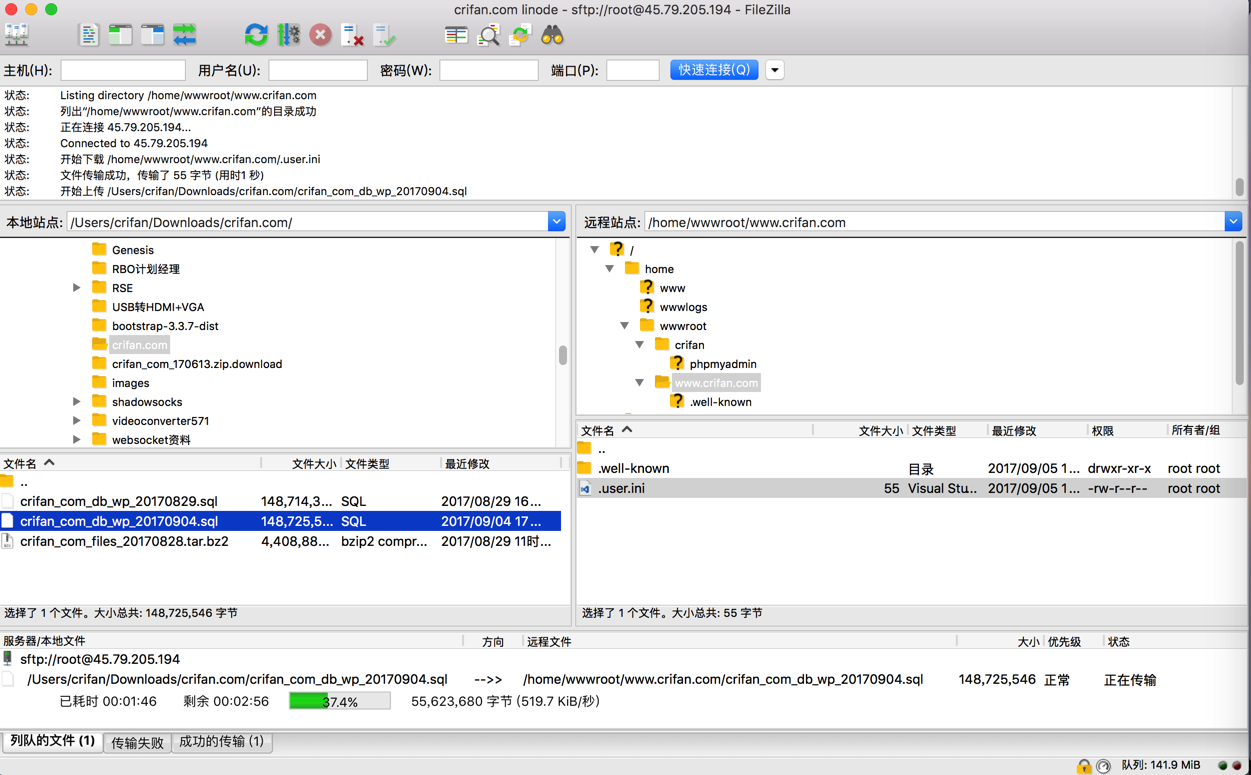
Task: Sort local files by 最近修改 column
Action: click(x=500, y=464)
